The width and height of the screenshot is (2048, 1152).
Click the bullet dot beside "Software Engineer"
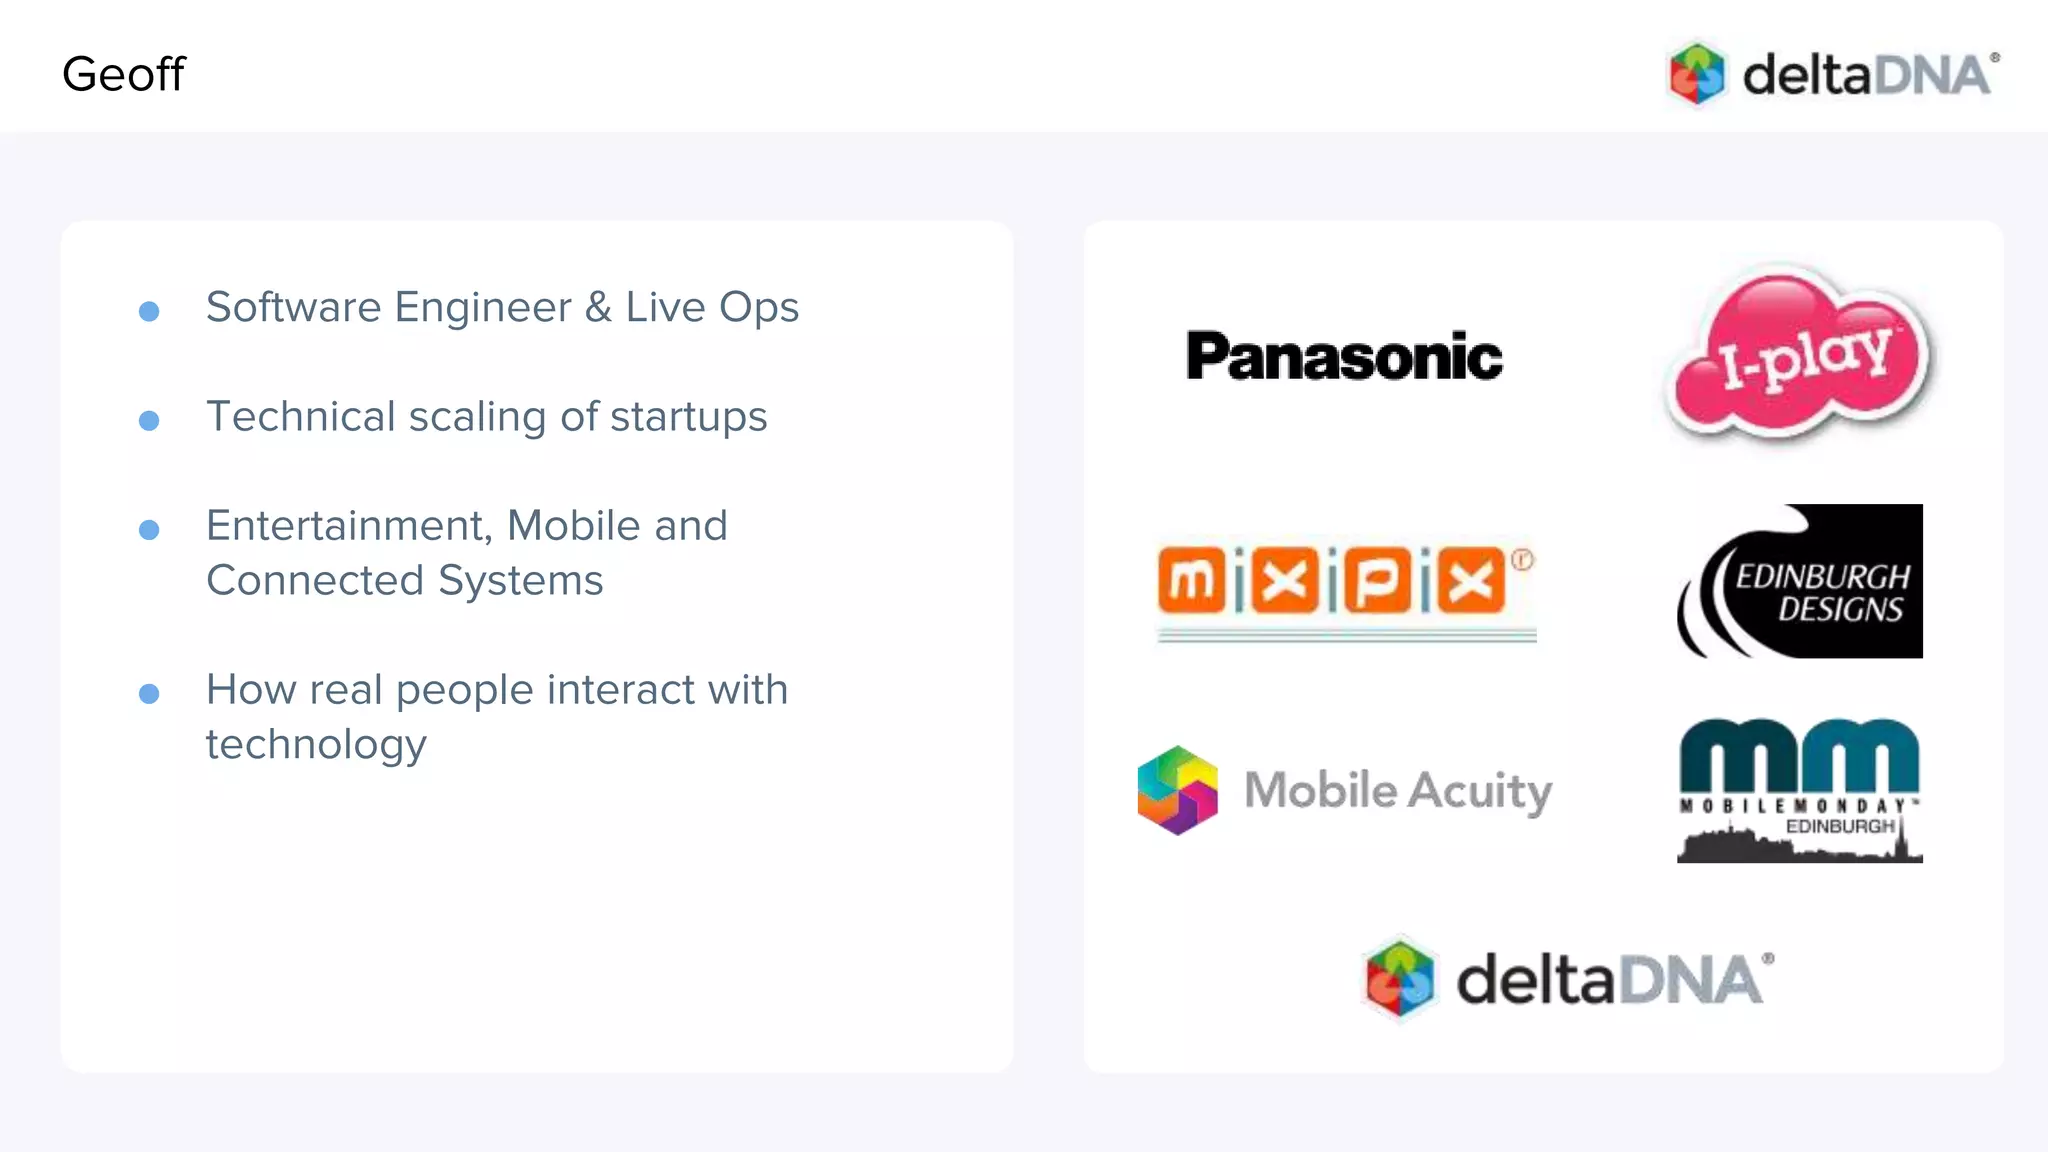click(x=149, y=311)
